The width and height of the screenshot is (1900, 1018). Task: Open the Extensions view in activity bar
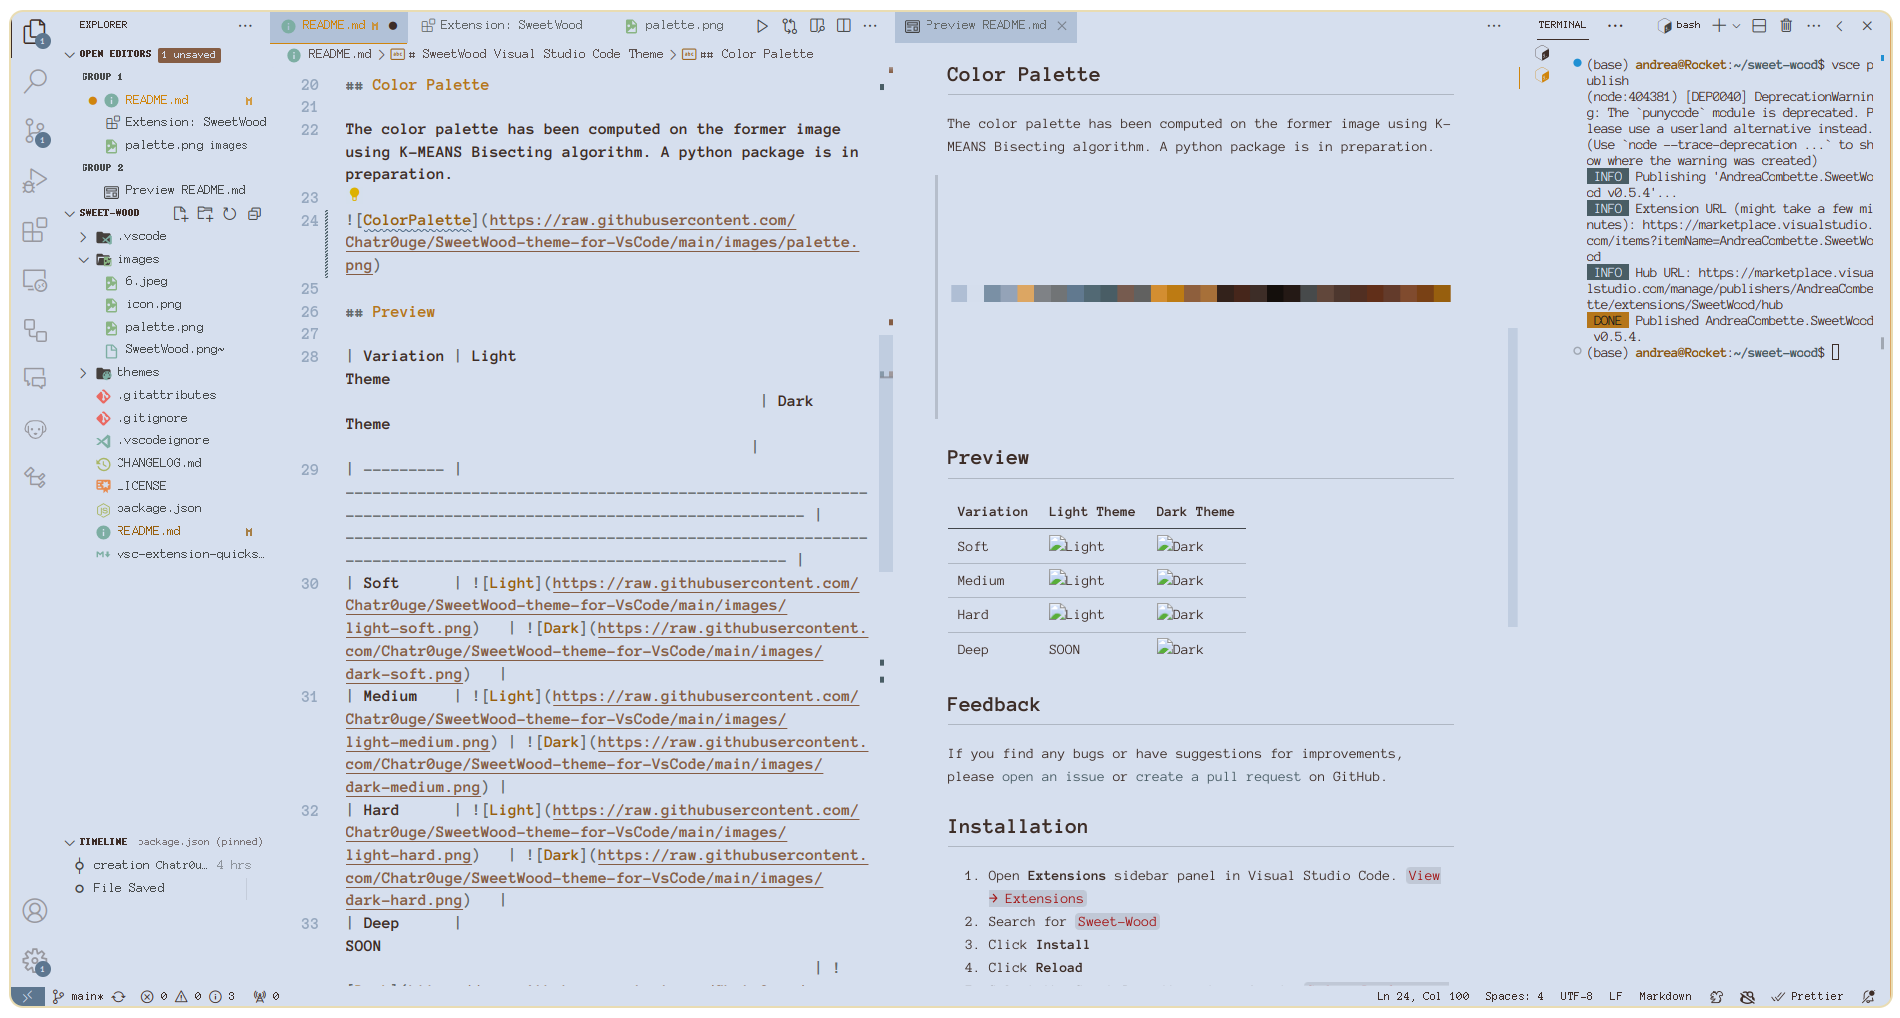(35, 230)
